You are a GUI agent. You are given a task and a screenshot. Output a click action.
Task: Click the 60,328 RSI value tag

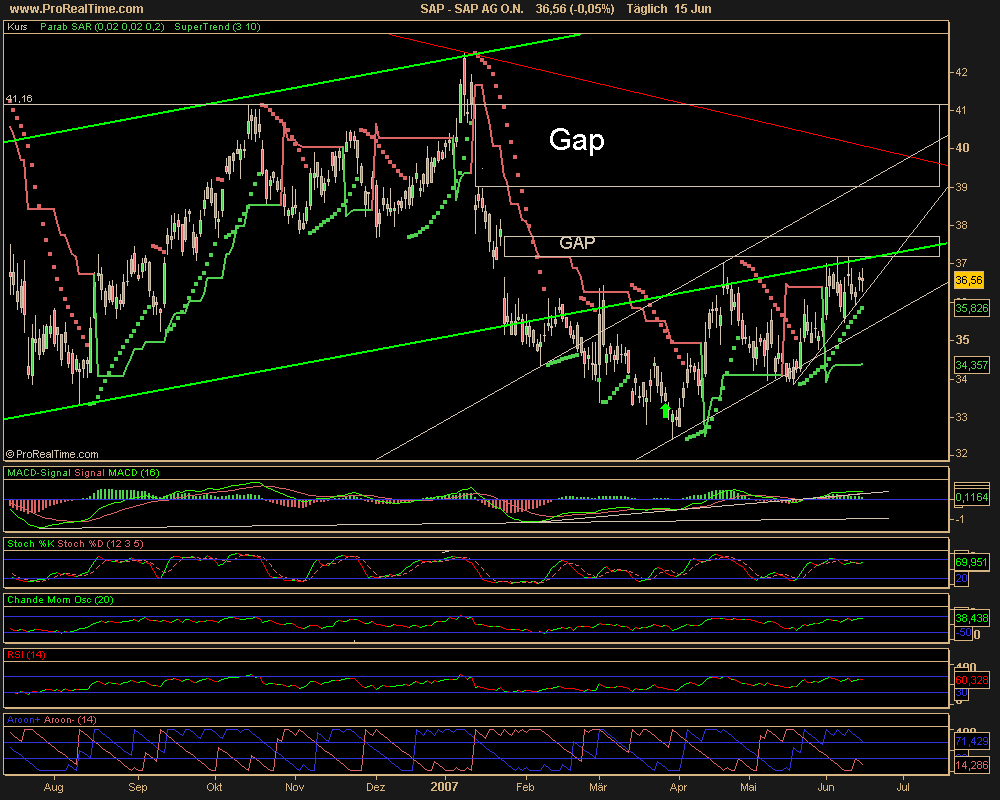971,680
